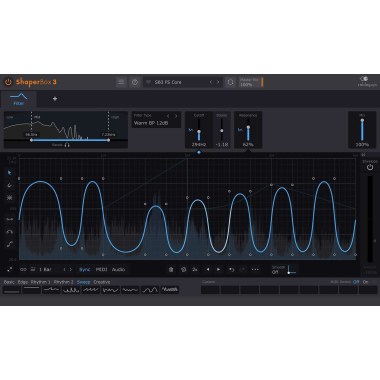380x380 pixels.
Task: Select the Filter shaper tab
Action: pyautogui.click(x=19, y=99)
